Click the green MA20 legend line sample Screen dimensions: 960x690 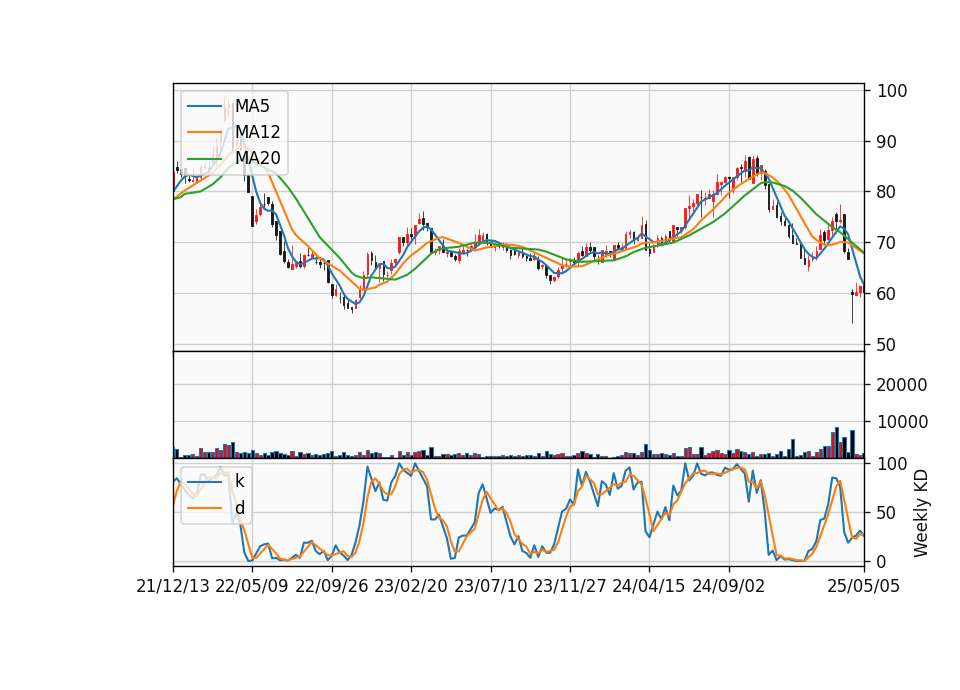pyautogui.click(x=204, y=159)
